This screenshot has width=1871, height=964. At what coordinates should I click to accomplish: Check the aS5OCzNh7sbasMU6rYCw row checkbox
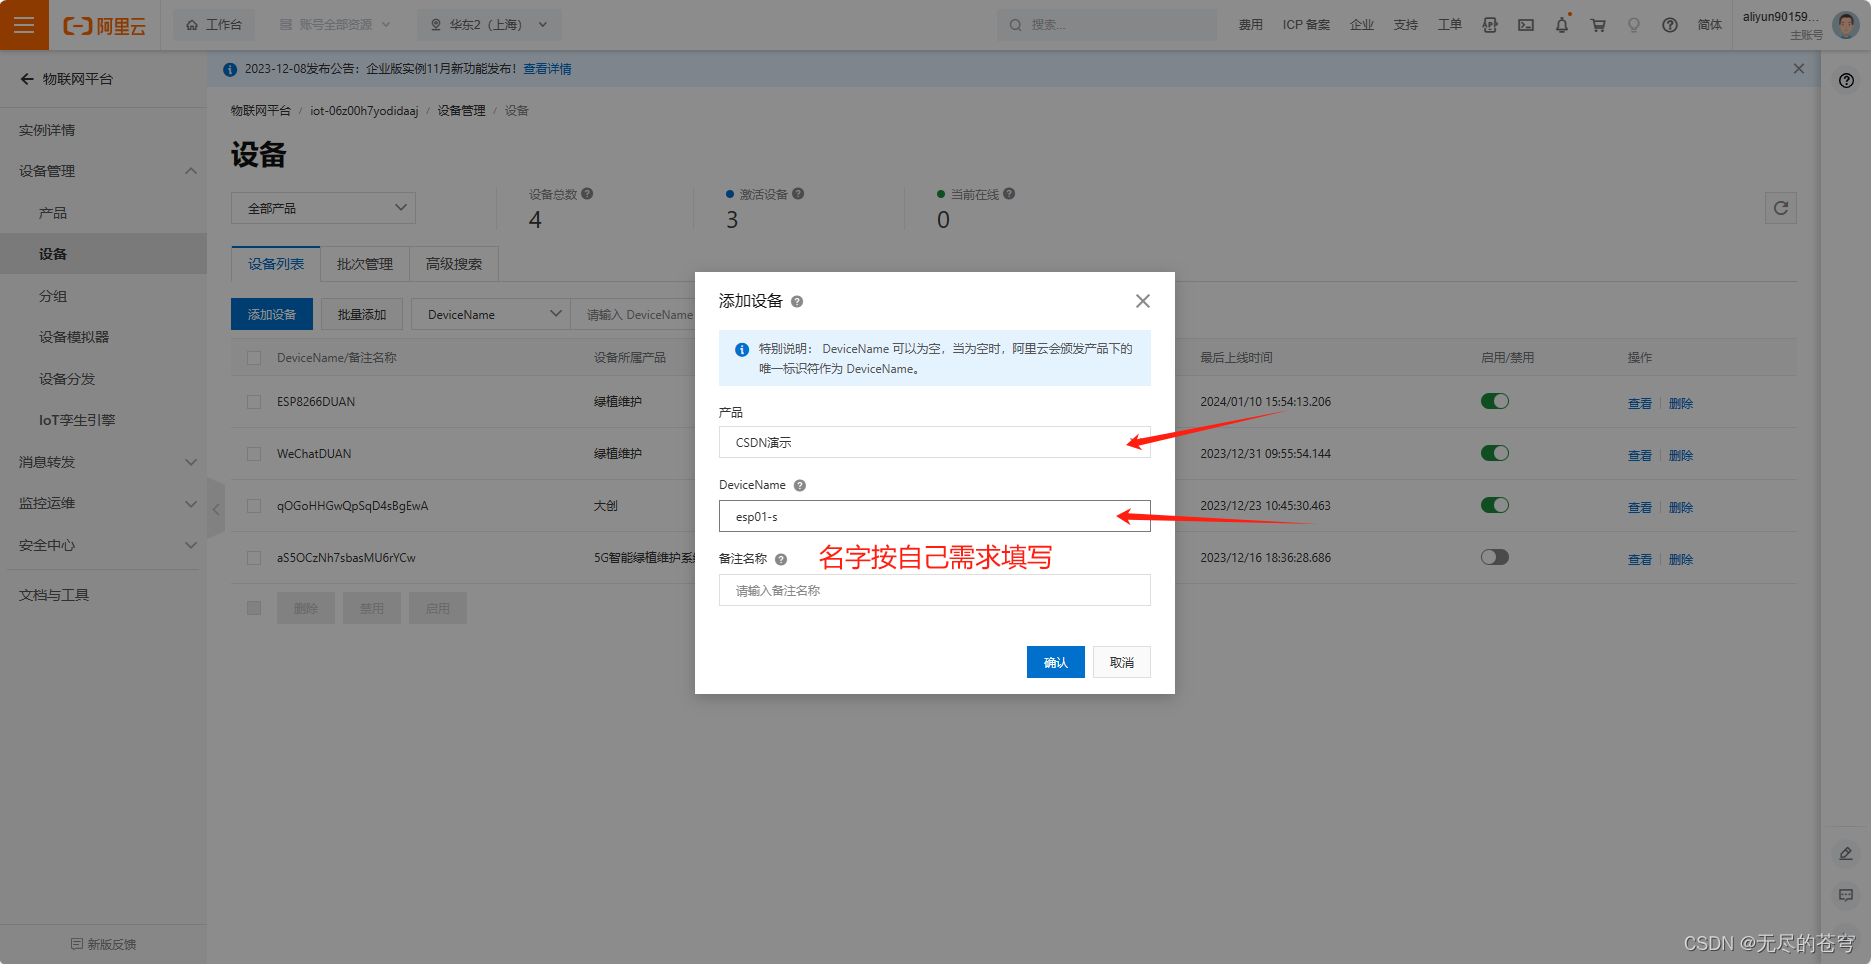coord(254,558)
